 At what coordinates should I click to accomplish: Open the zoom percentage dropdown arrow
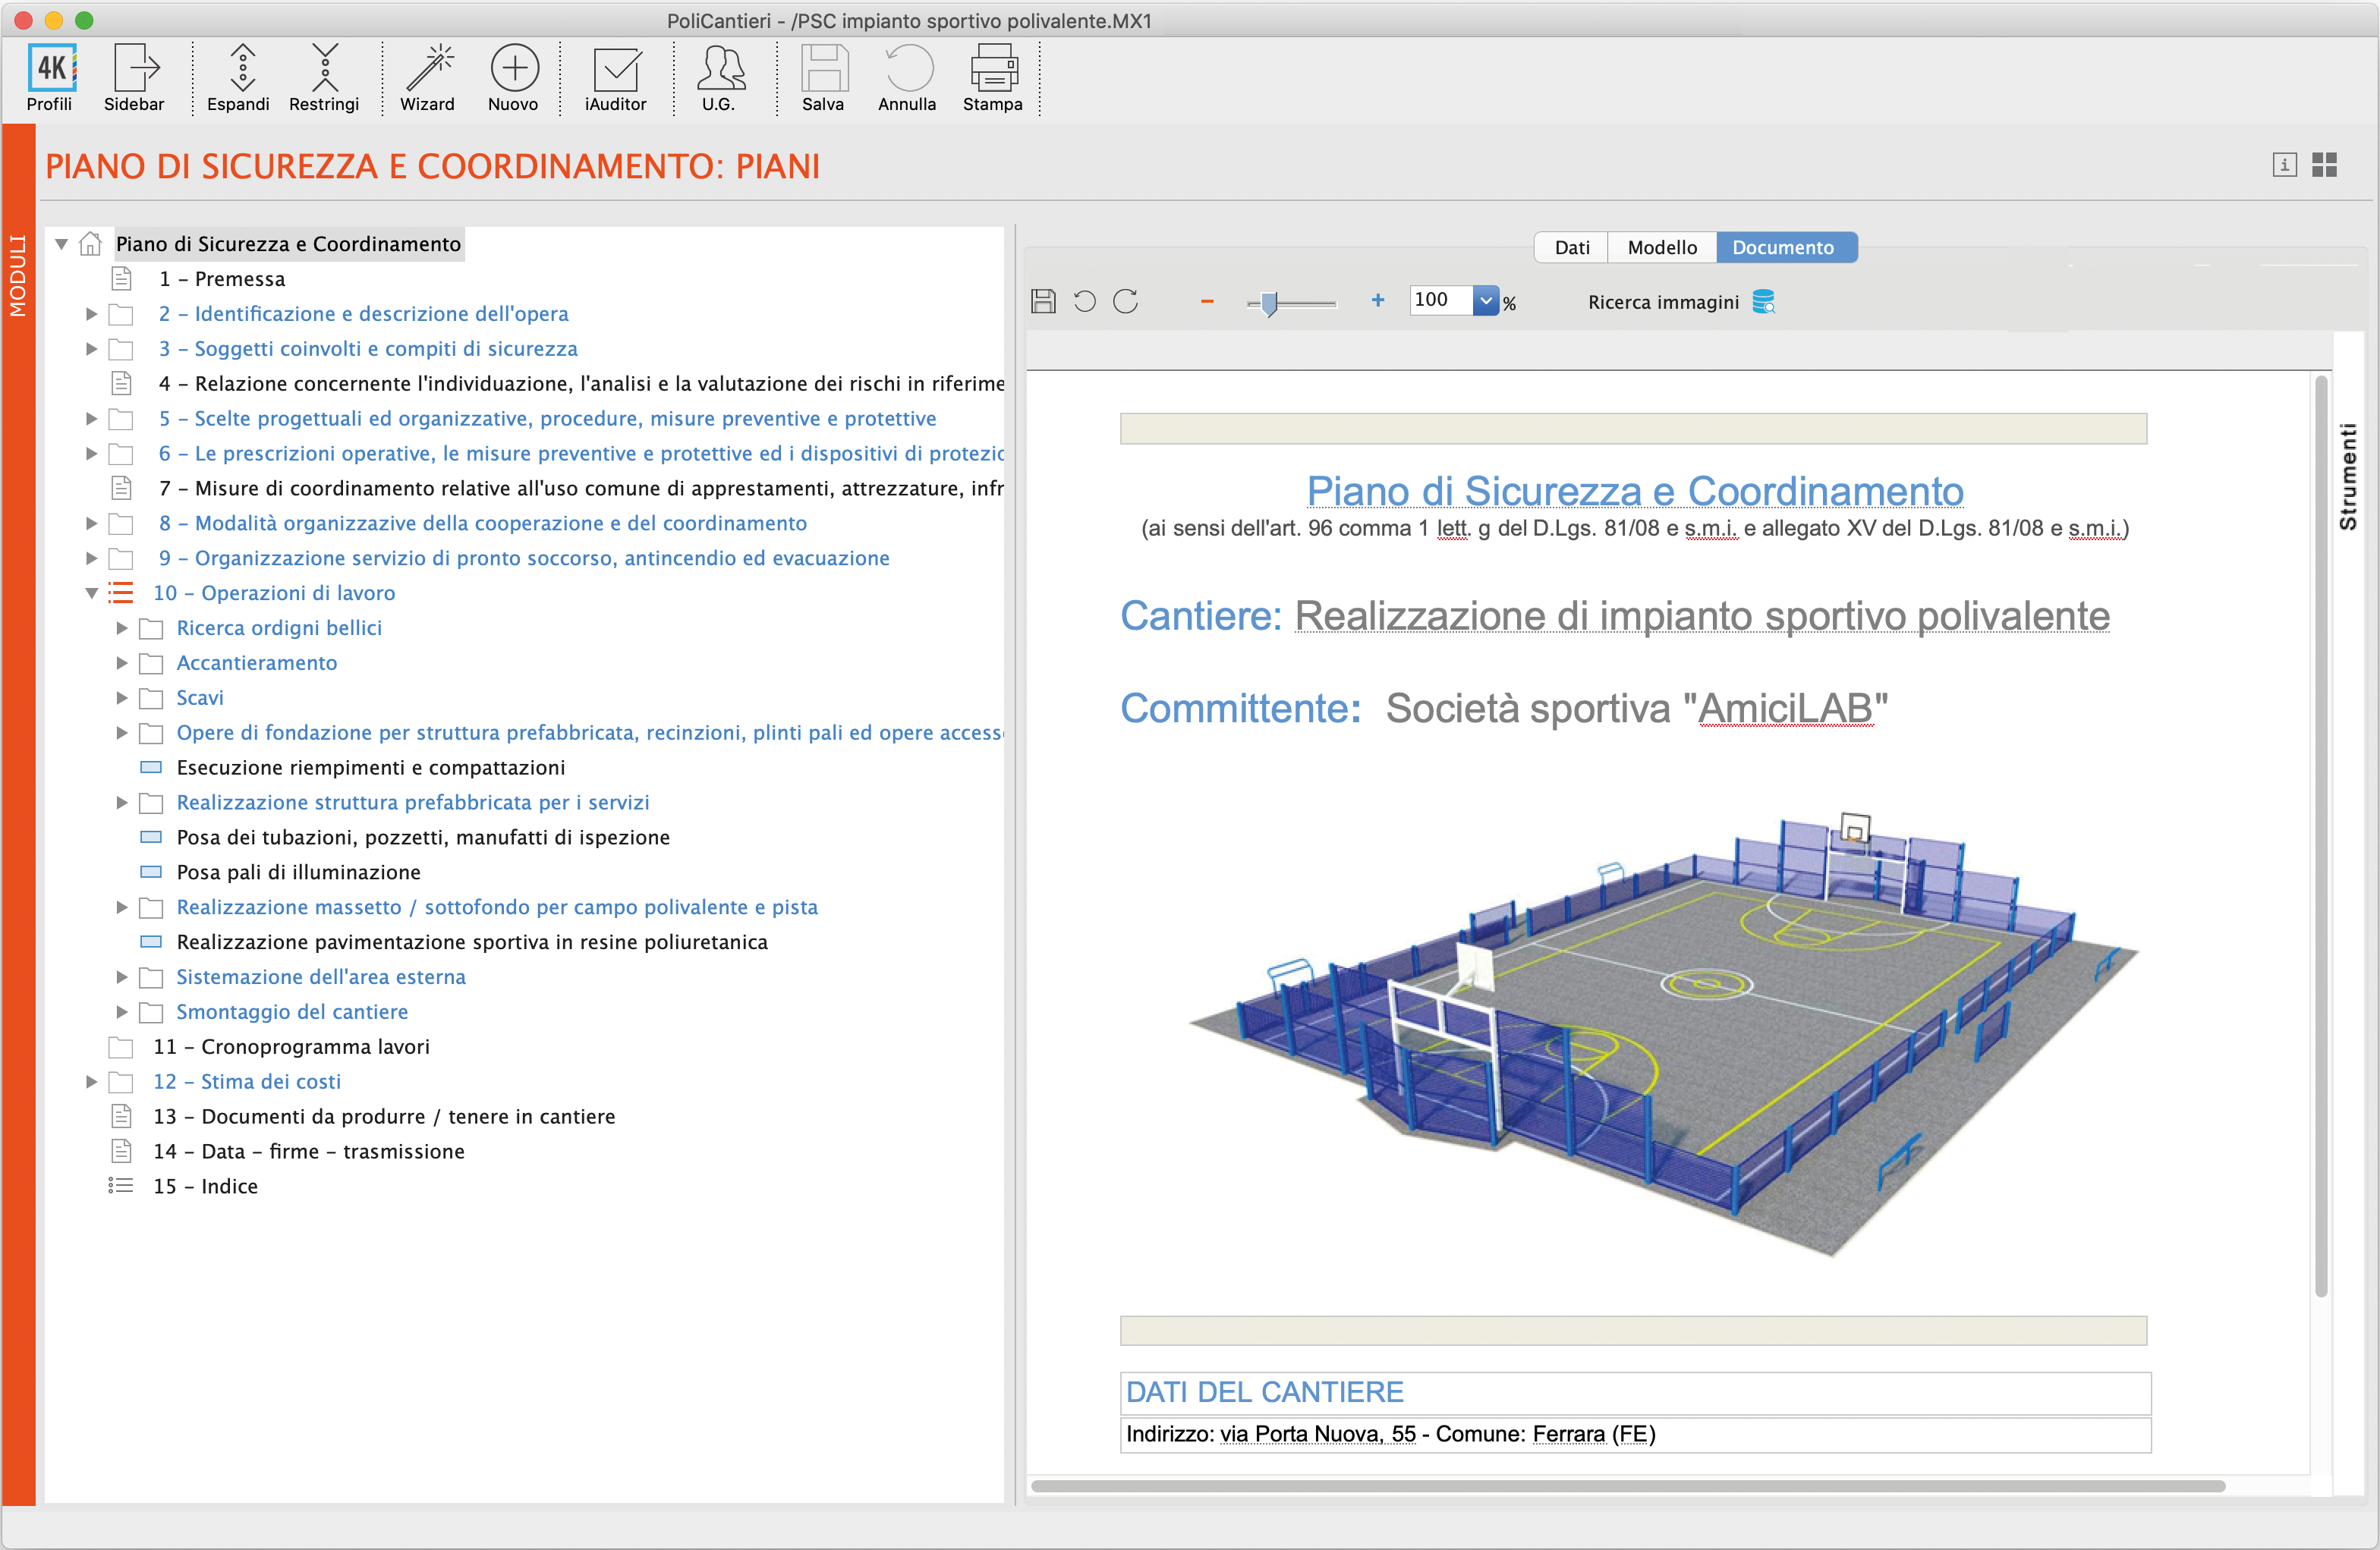(x=1486, y=300)
